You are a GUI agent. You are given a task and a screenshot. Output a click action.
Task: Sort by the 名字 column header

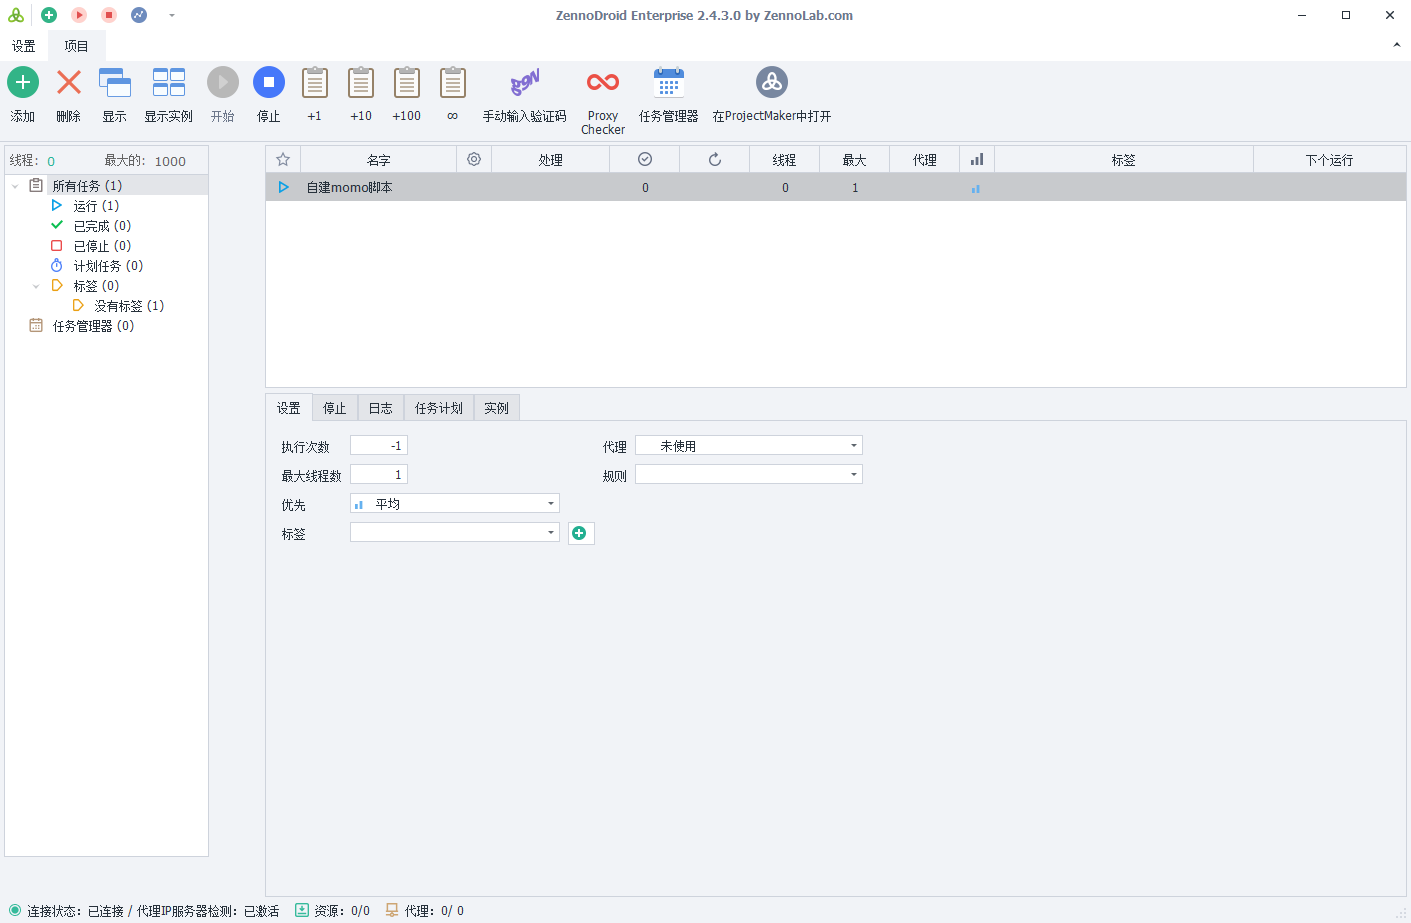coord(379,160)
